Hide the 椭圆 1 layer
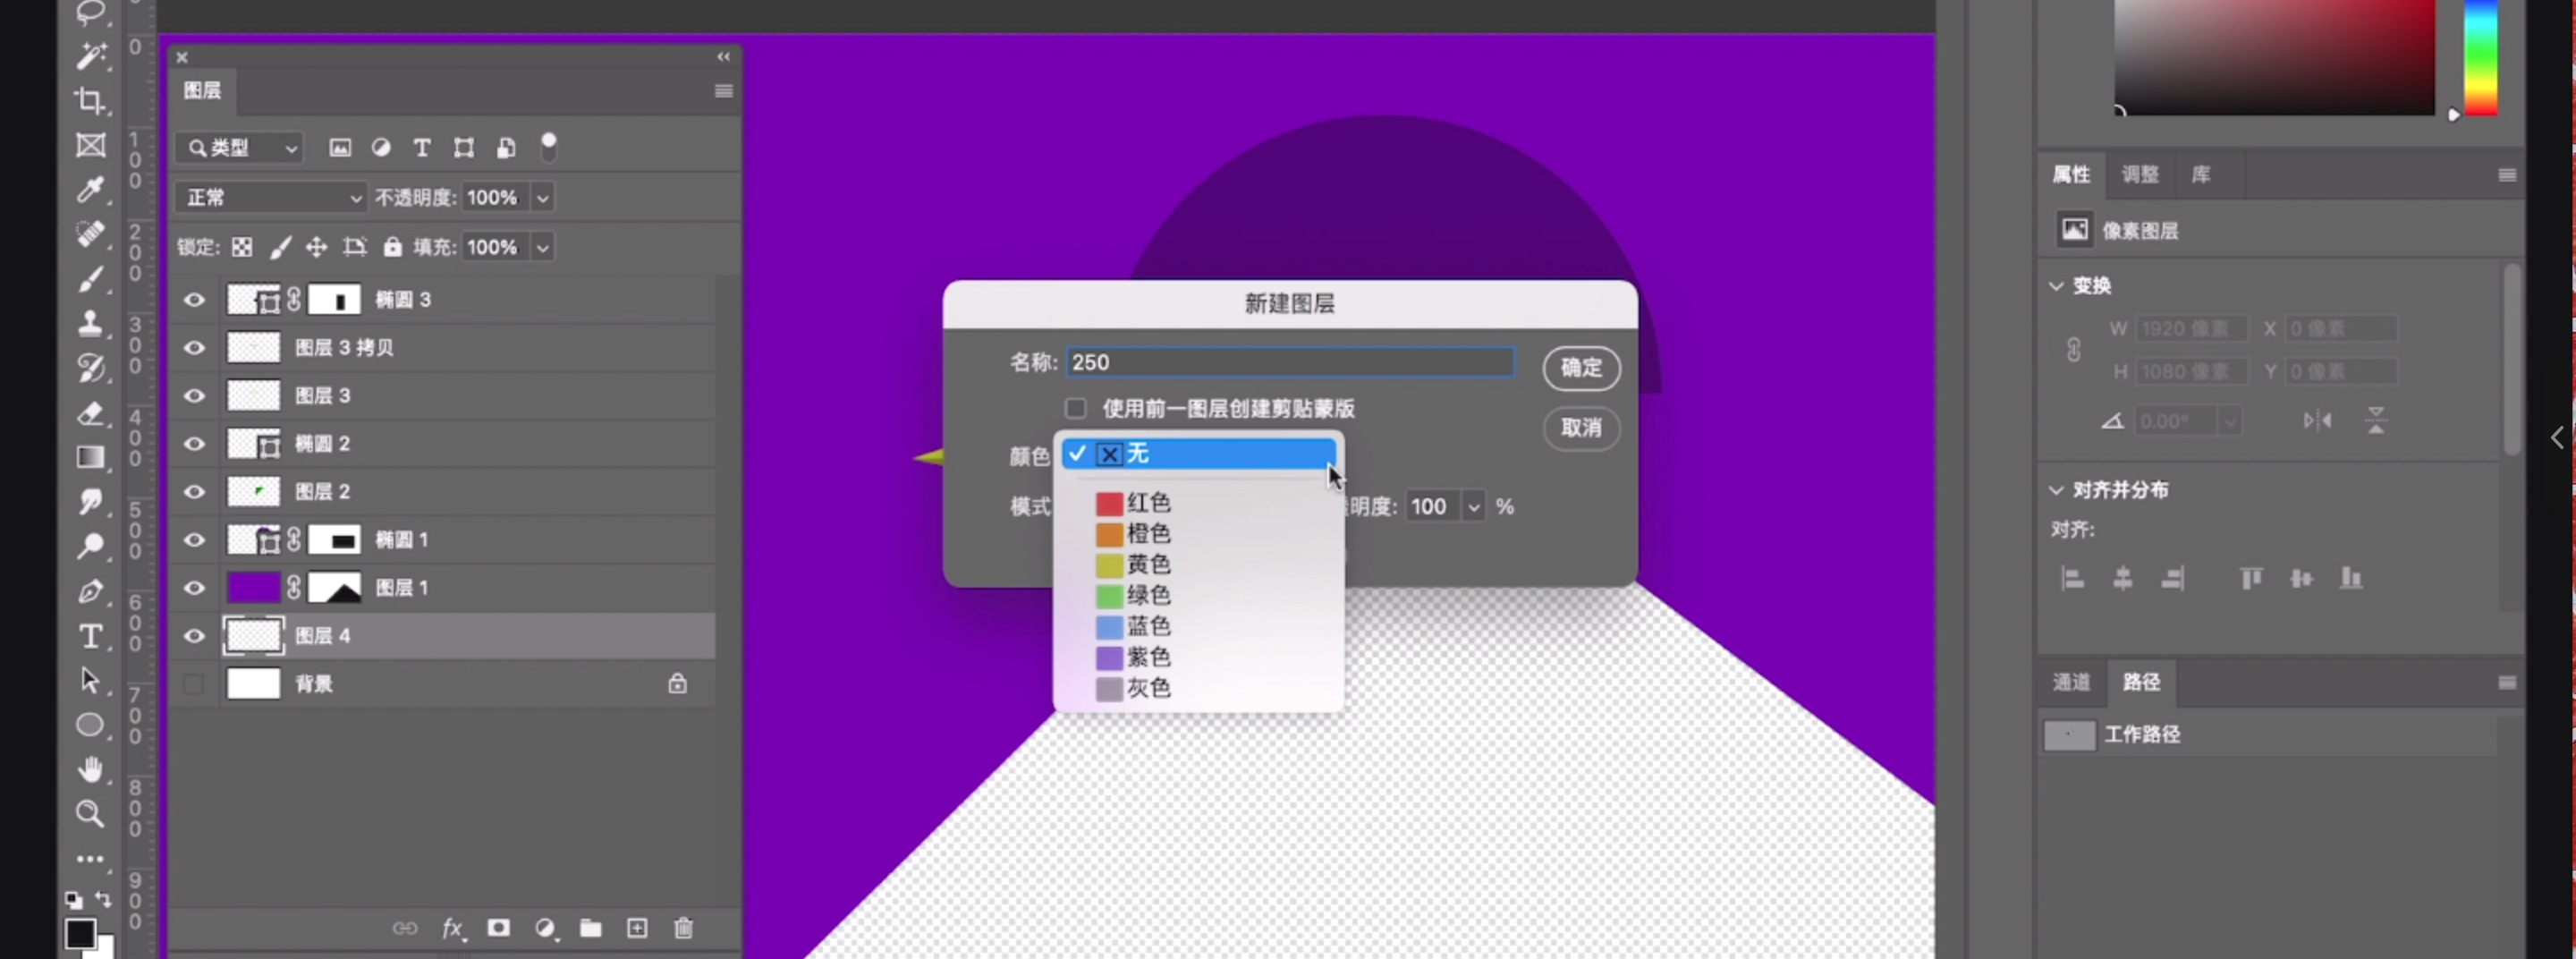The height and width of the screenshot is (959, 2576). [194, 540]
